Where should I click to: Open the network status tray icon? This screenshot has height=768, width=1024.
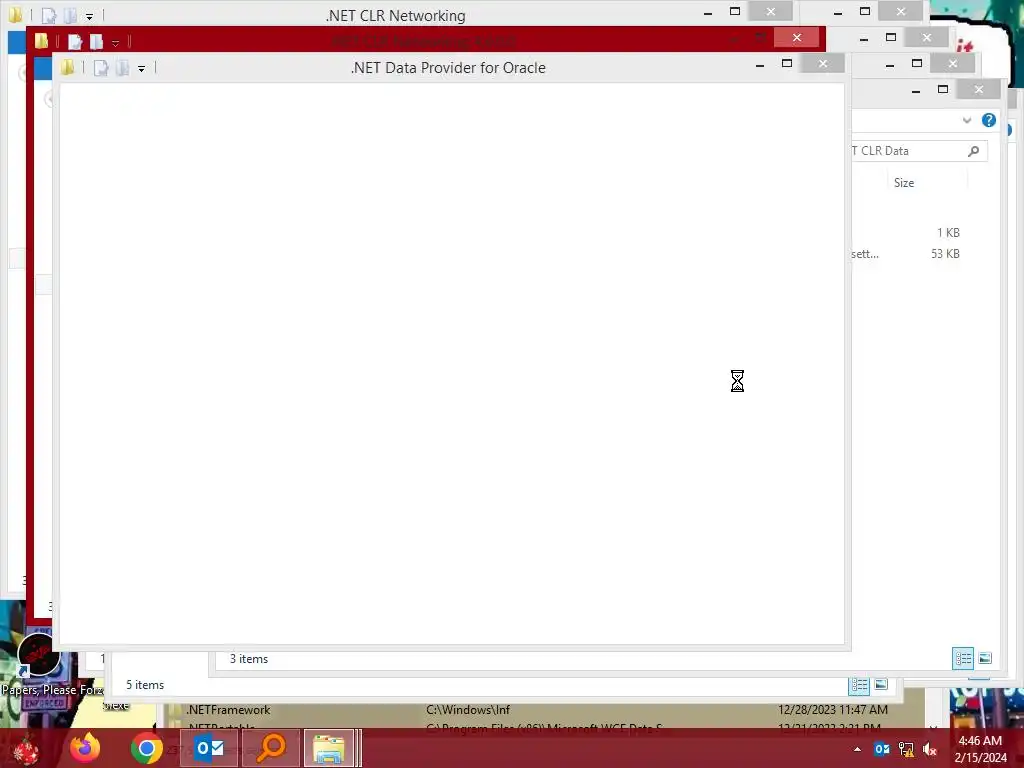pyautogui.click(x=906, y=749)
